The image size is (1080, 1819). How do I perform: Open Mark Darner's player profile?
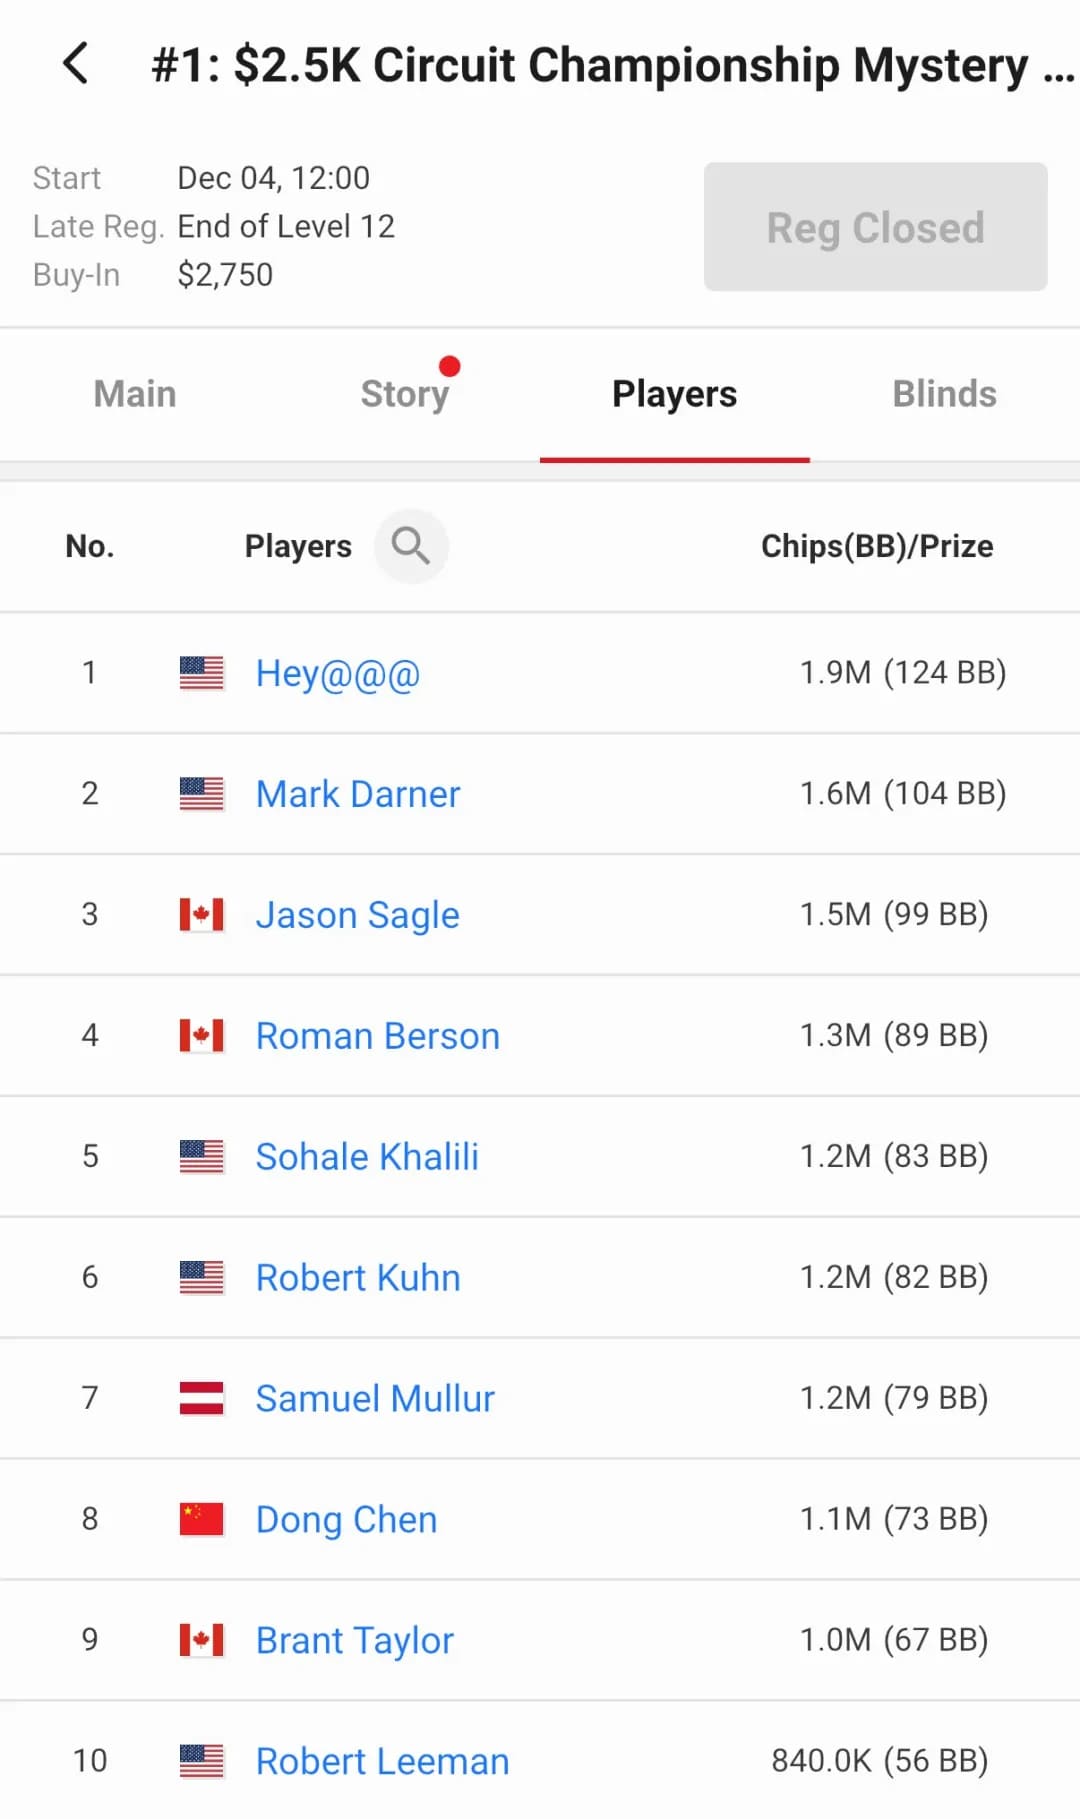[x=358, y=794]
